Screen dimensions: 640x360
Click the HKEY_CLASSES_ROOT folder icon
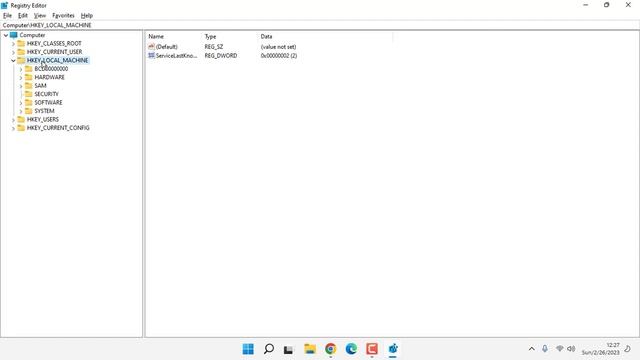[21, 43]
